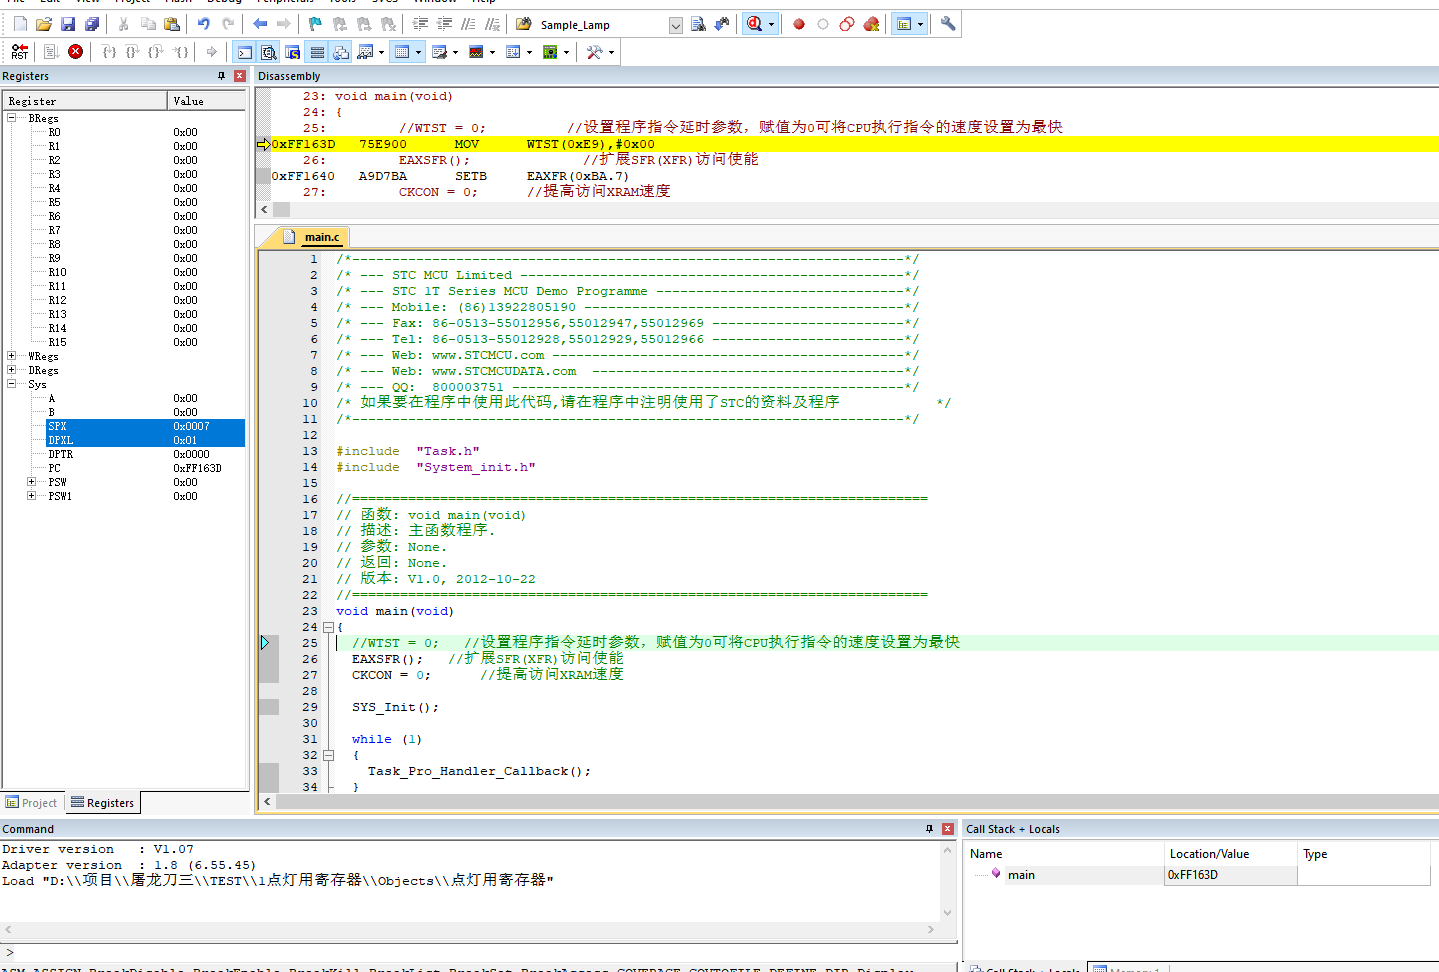Image resolution: width=1439 pixels, height=972 pixels.
Task: Toggle pin on the Registers panel
Action: coord(222,76)
